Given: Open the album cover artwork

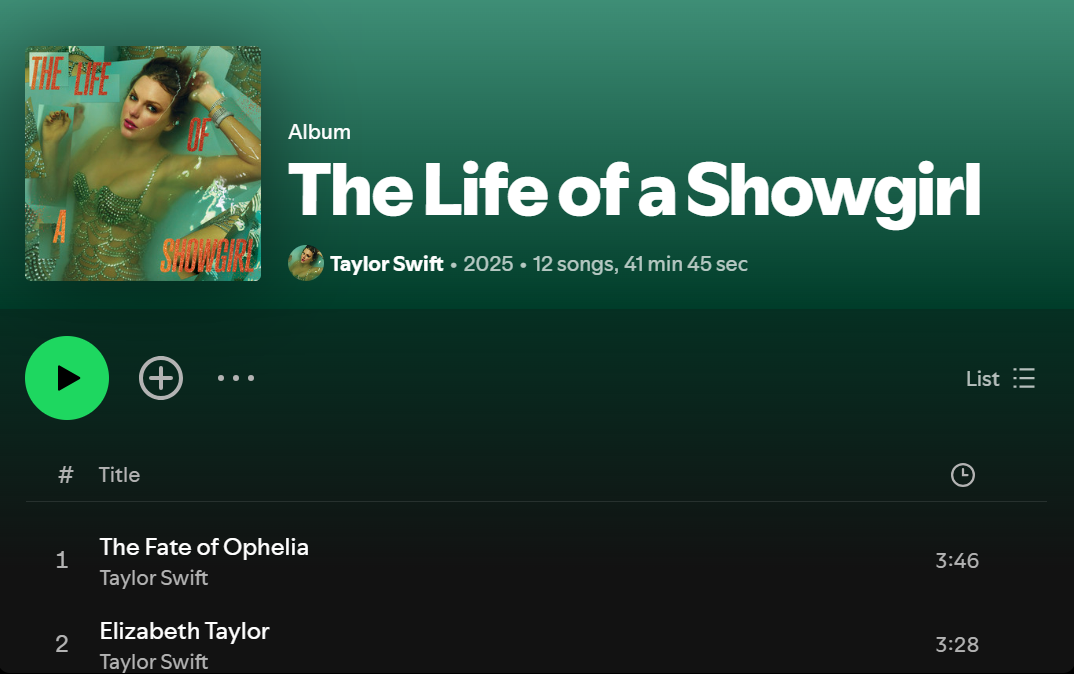Looking at the screenshot, I should tap(142, 163).
